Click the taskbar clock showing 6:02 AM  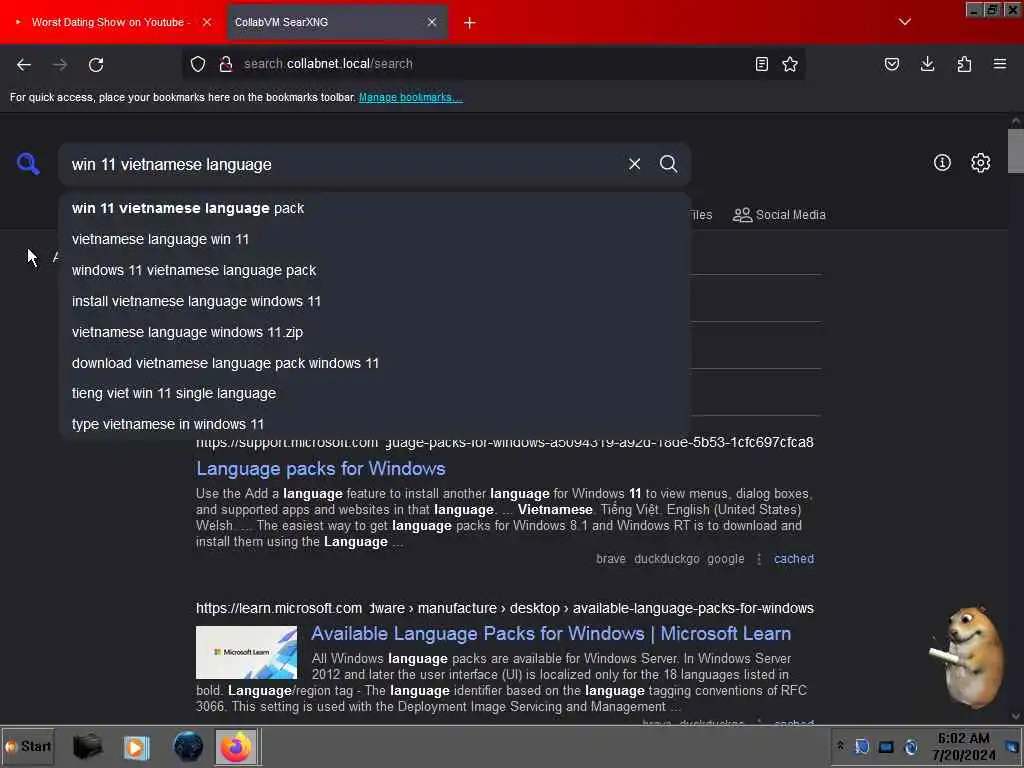tap(963, 746)
